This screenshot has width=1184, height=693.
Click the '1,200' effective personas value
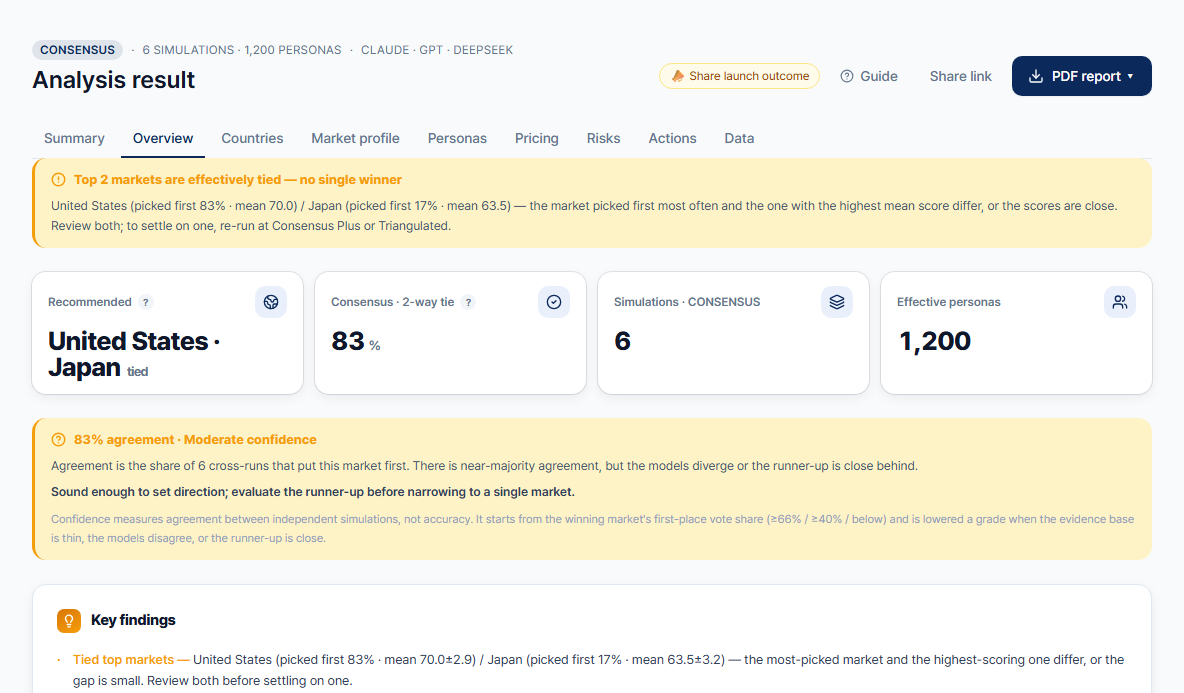coord(935,341)
